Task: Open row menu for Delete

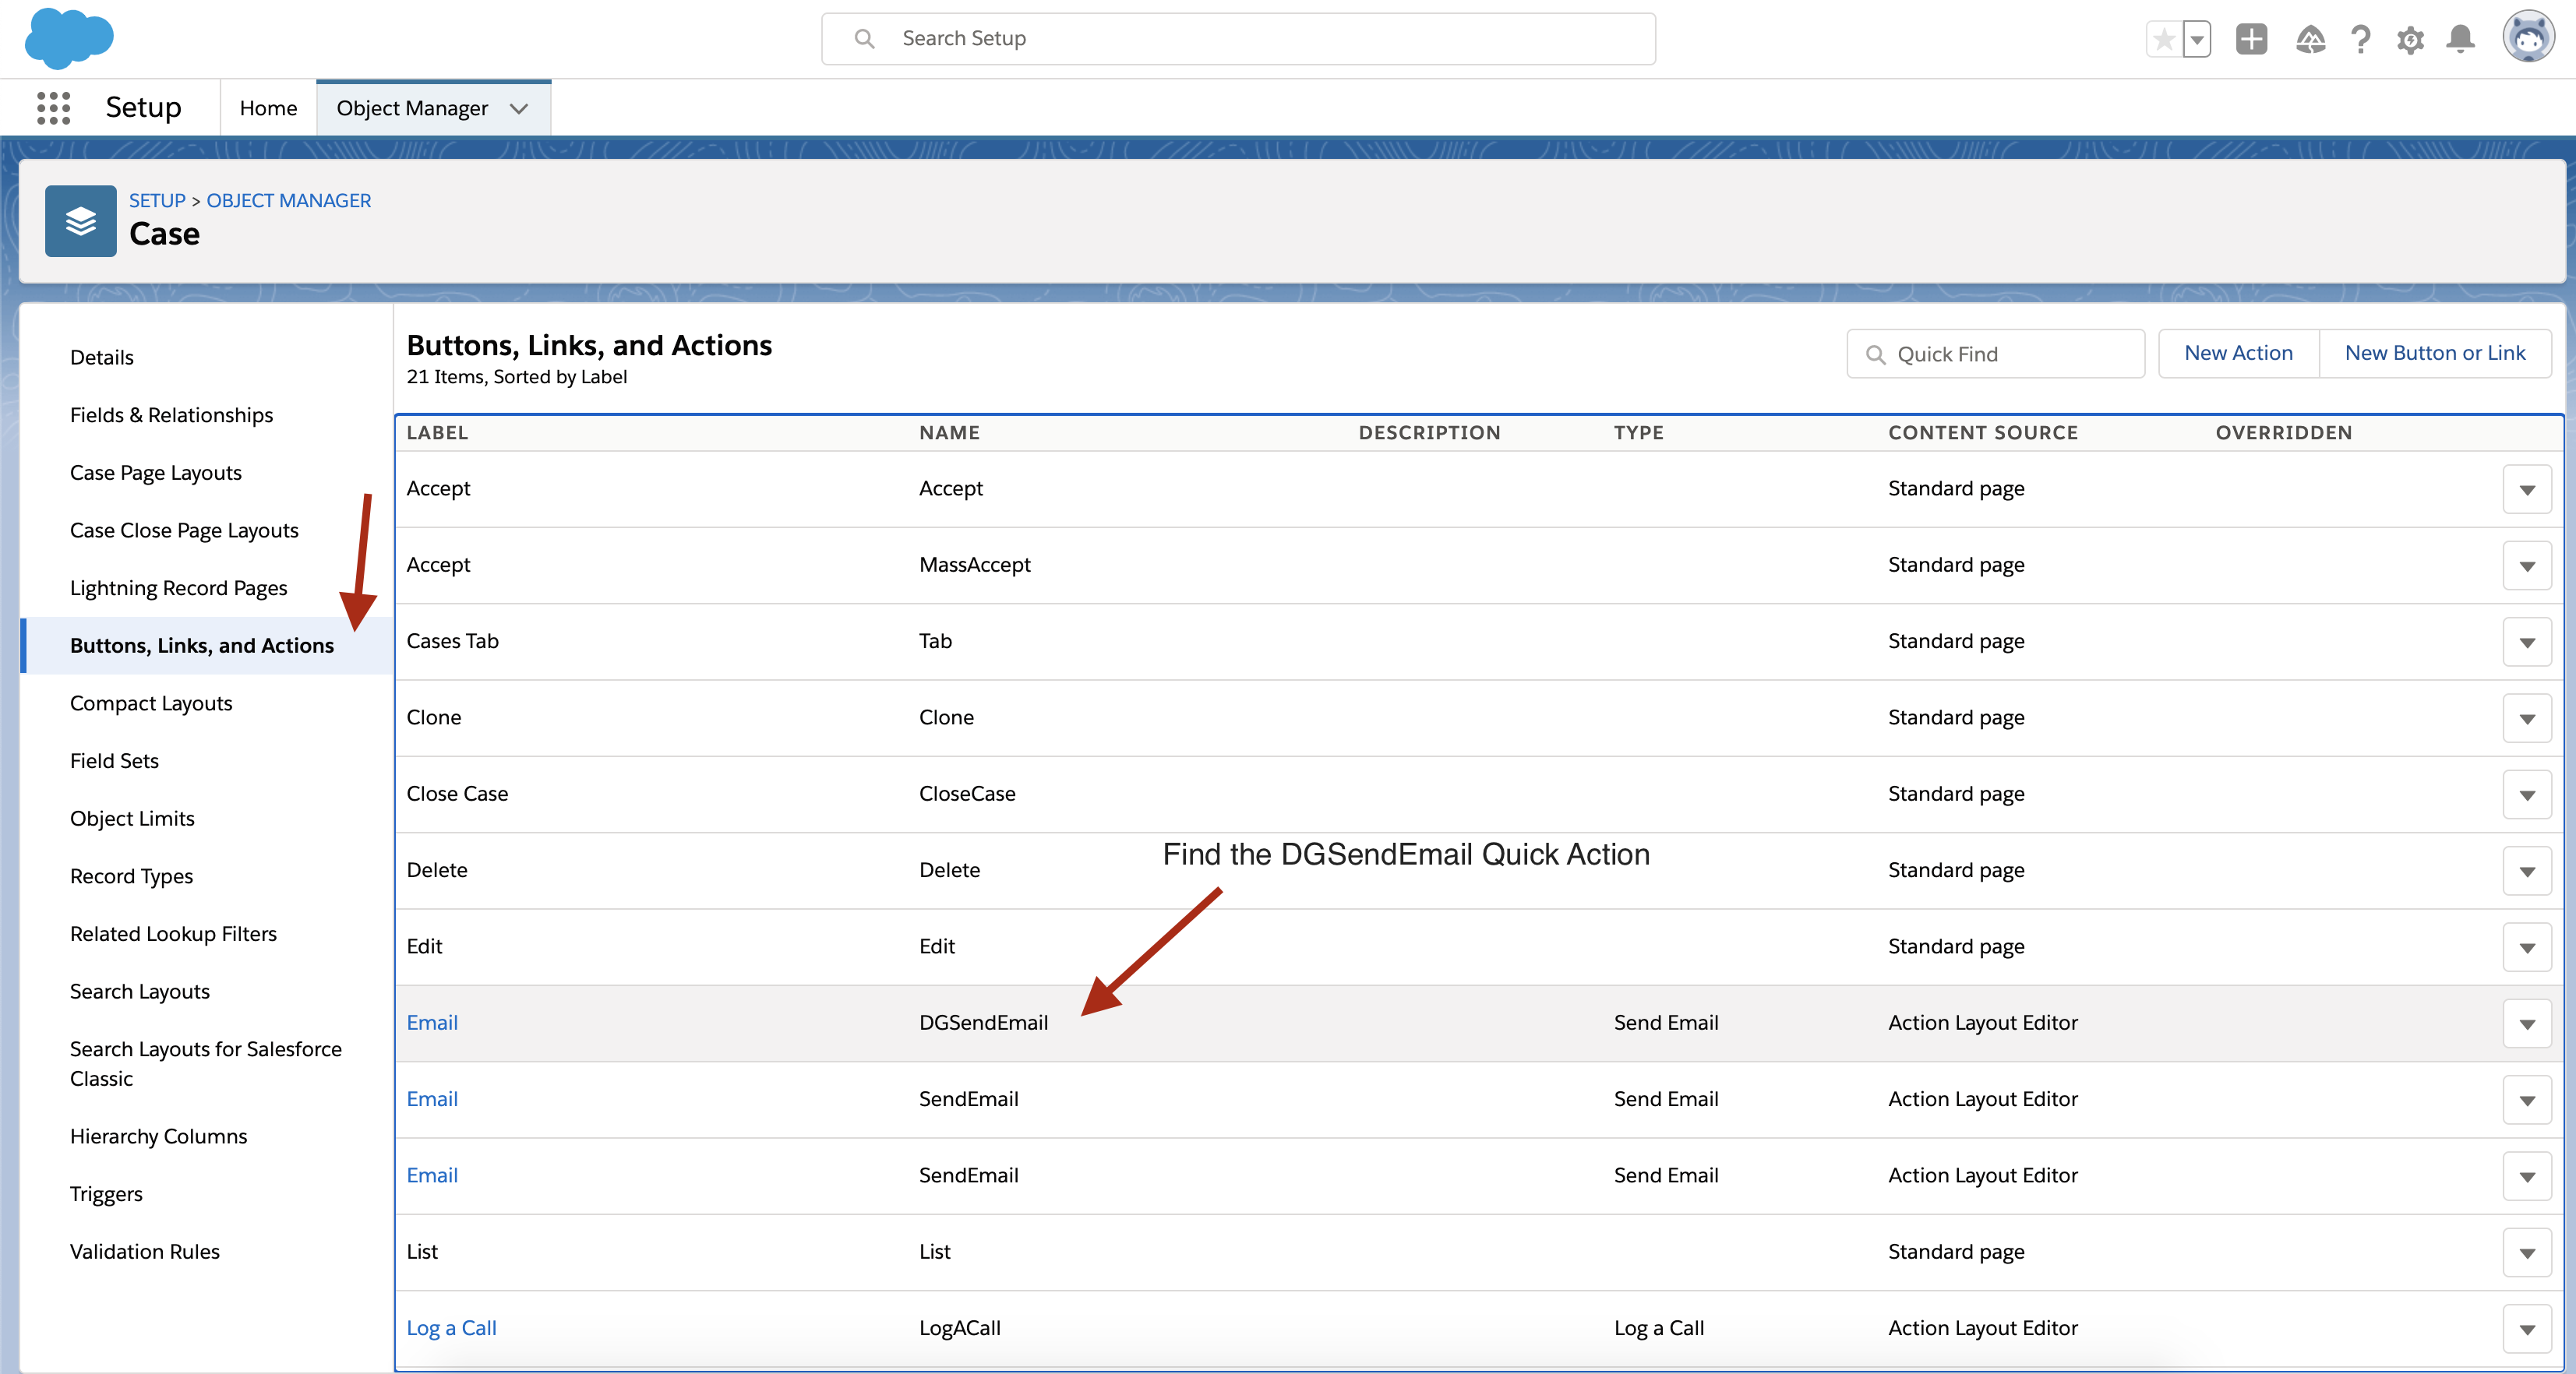Action: [x=2527, y=871]
